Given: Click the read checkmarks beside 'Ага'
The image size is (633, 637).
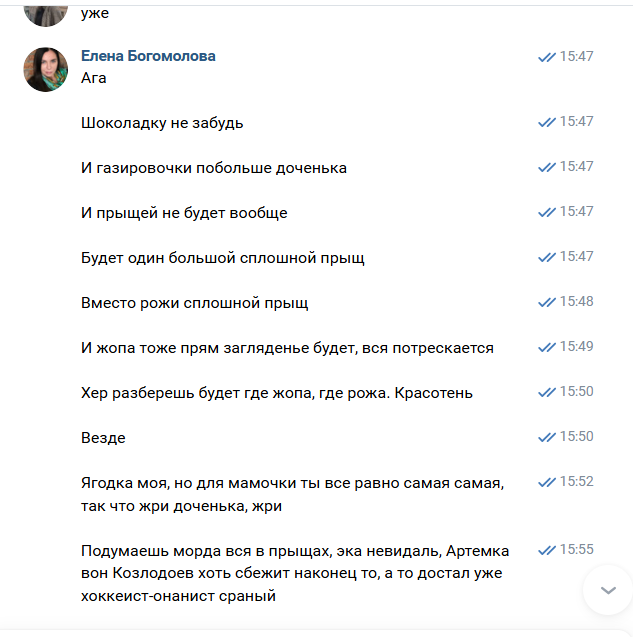Looking at the screenshot, I should pyautogui.click(x=547, y=57).
